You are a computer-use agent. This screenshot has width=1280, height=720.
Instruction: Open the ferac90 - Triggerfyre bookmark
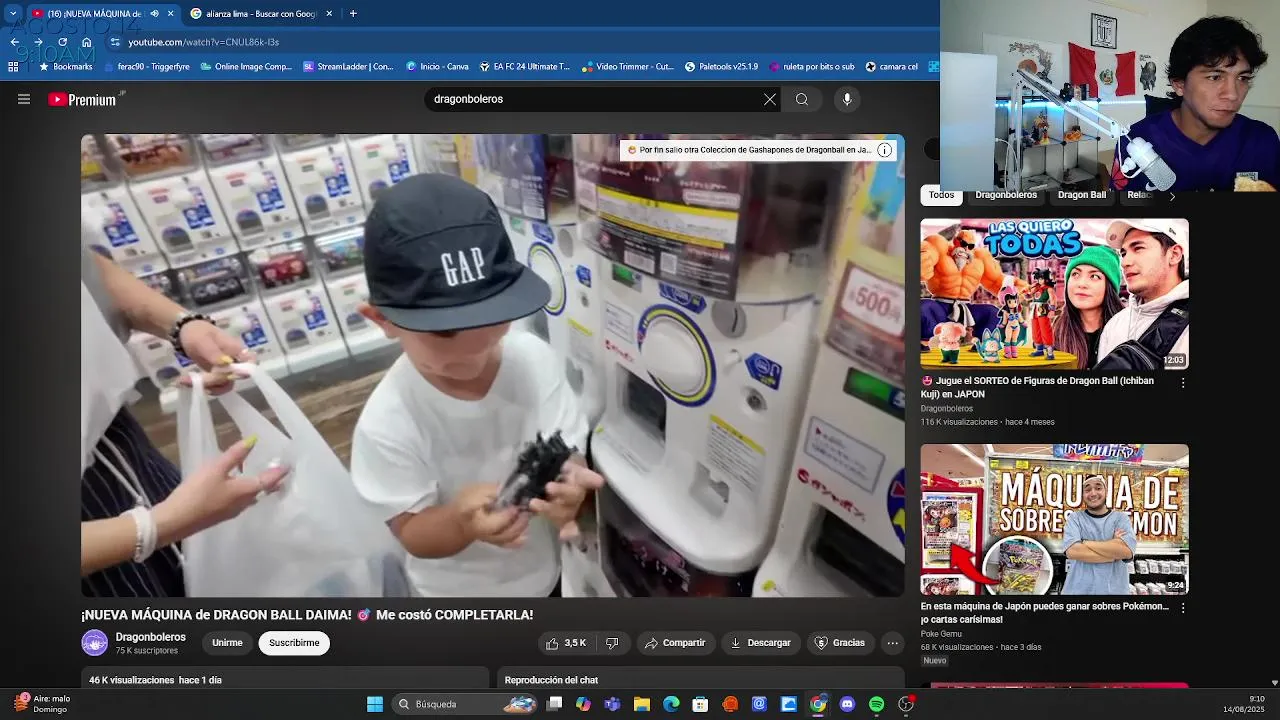[x=148, y=67]
